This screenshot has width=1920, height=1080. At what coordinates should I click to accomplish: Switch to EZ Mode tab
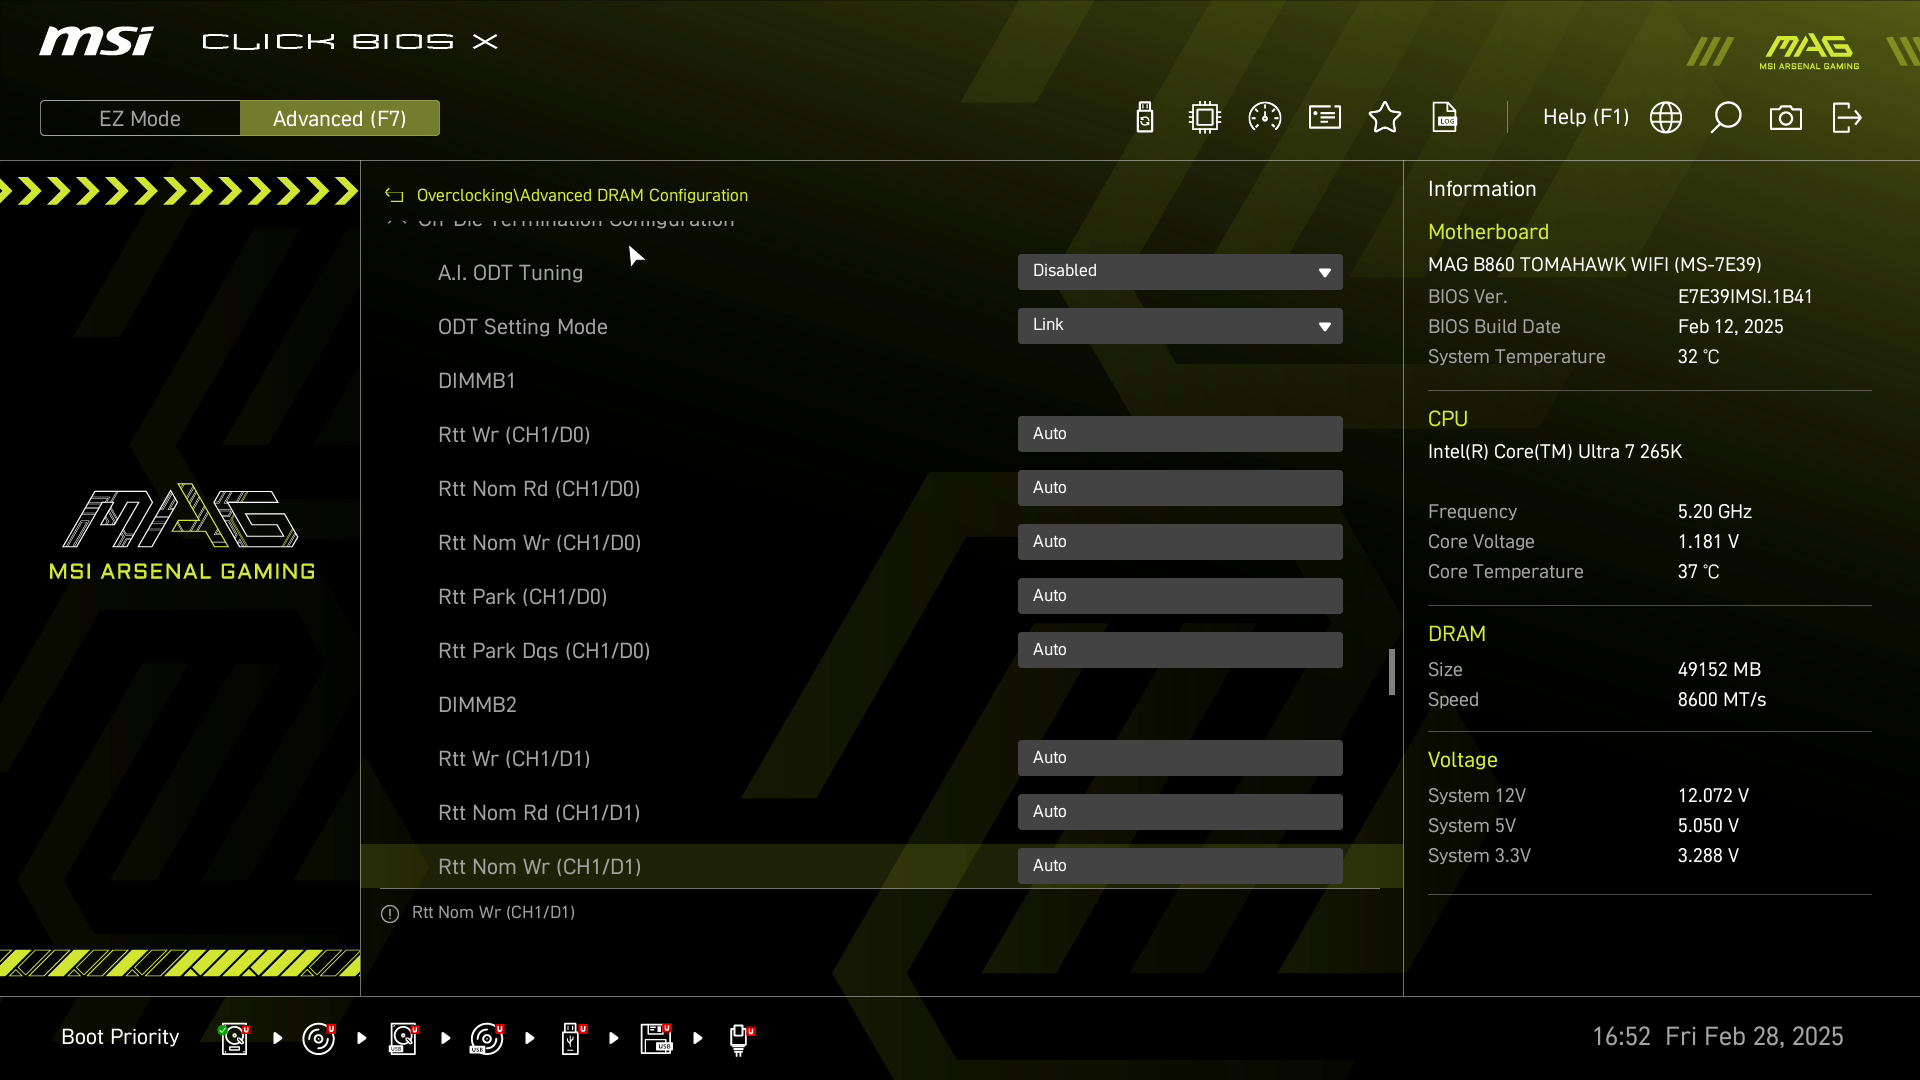point(140,118)
